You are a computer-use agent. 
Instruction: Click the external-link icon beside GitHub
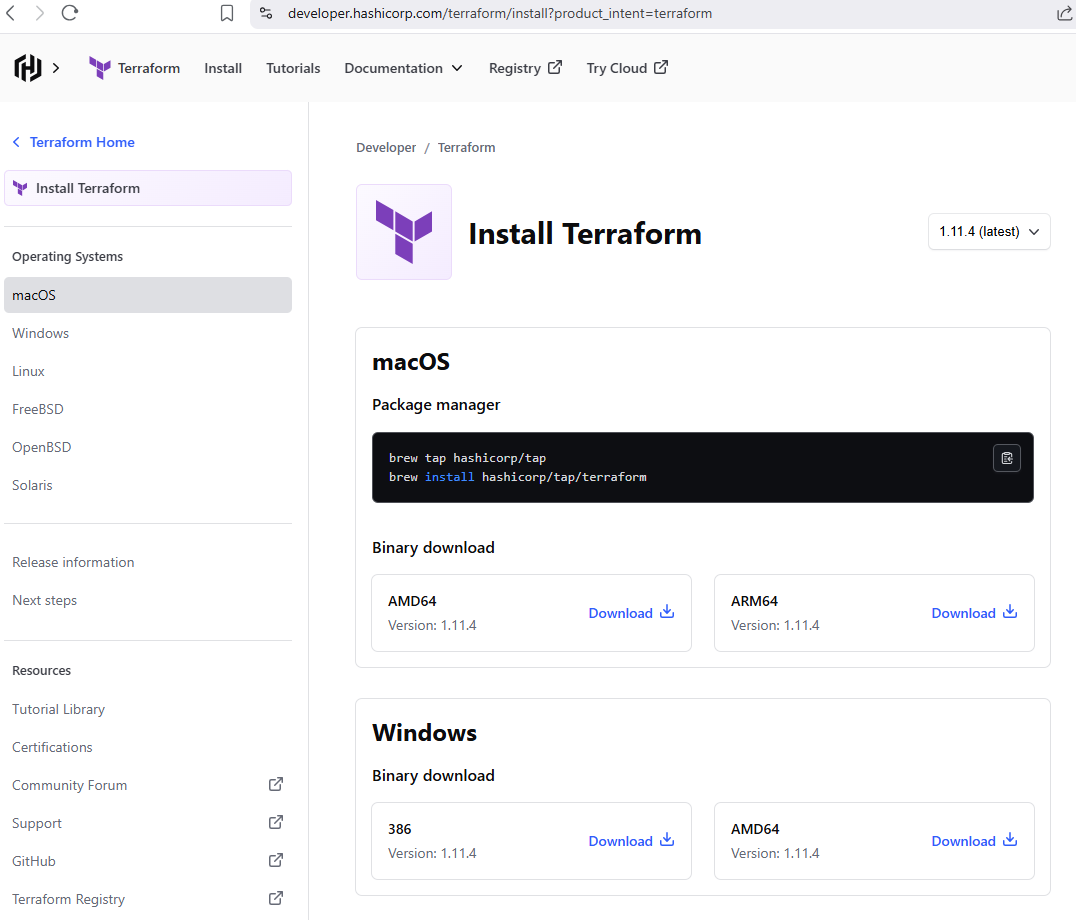(x=276, y=860)
